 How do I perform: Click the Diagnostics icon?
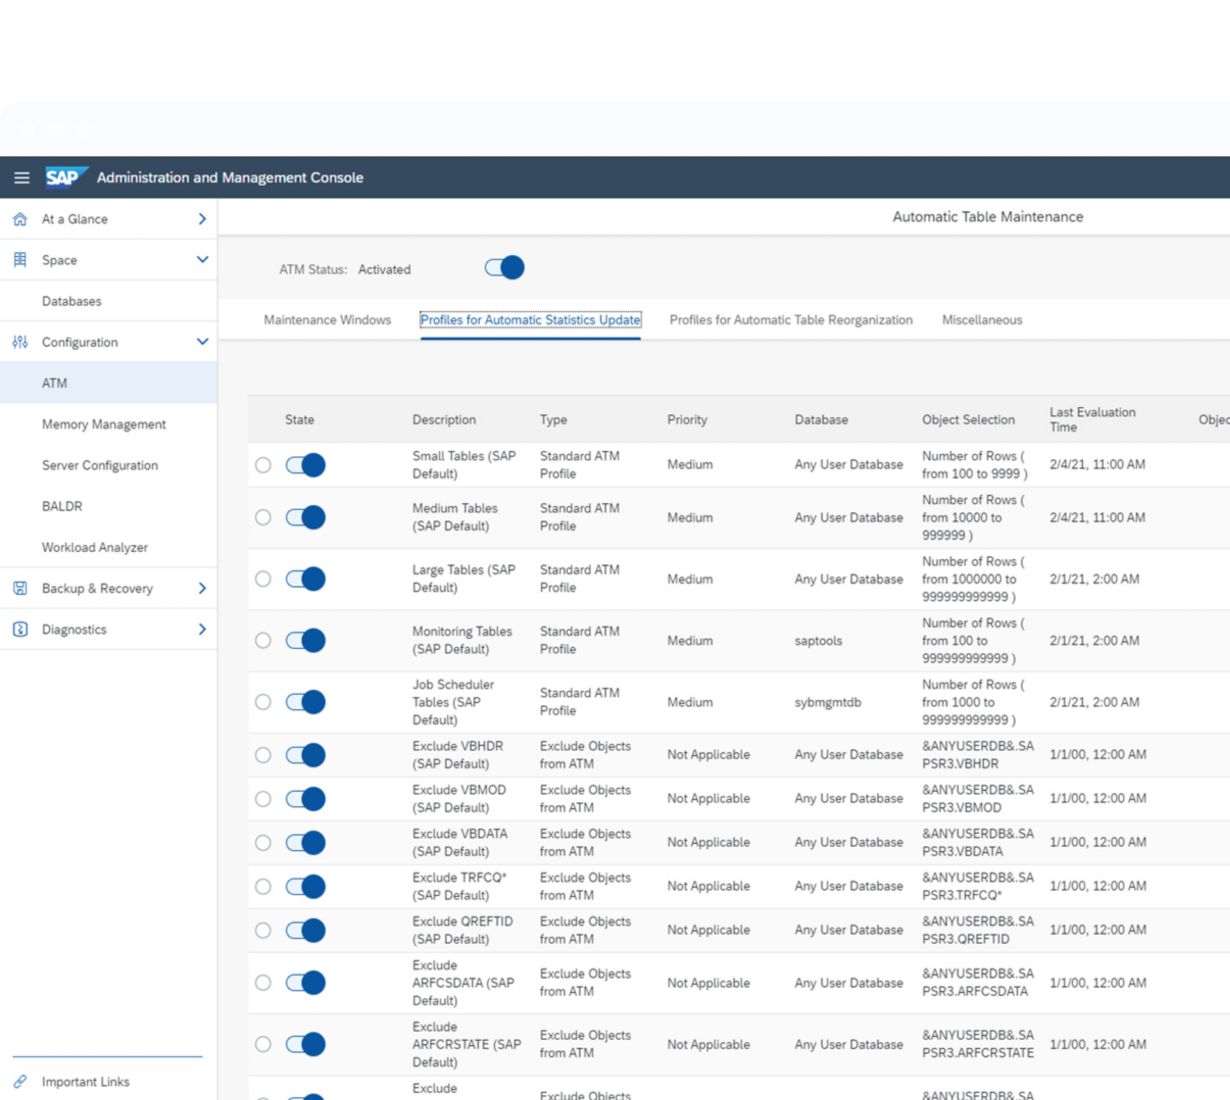click(20, 629)
